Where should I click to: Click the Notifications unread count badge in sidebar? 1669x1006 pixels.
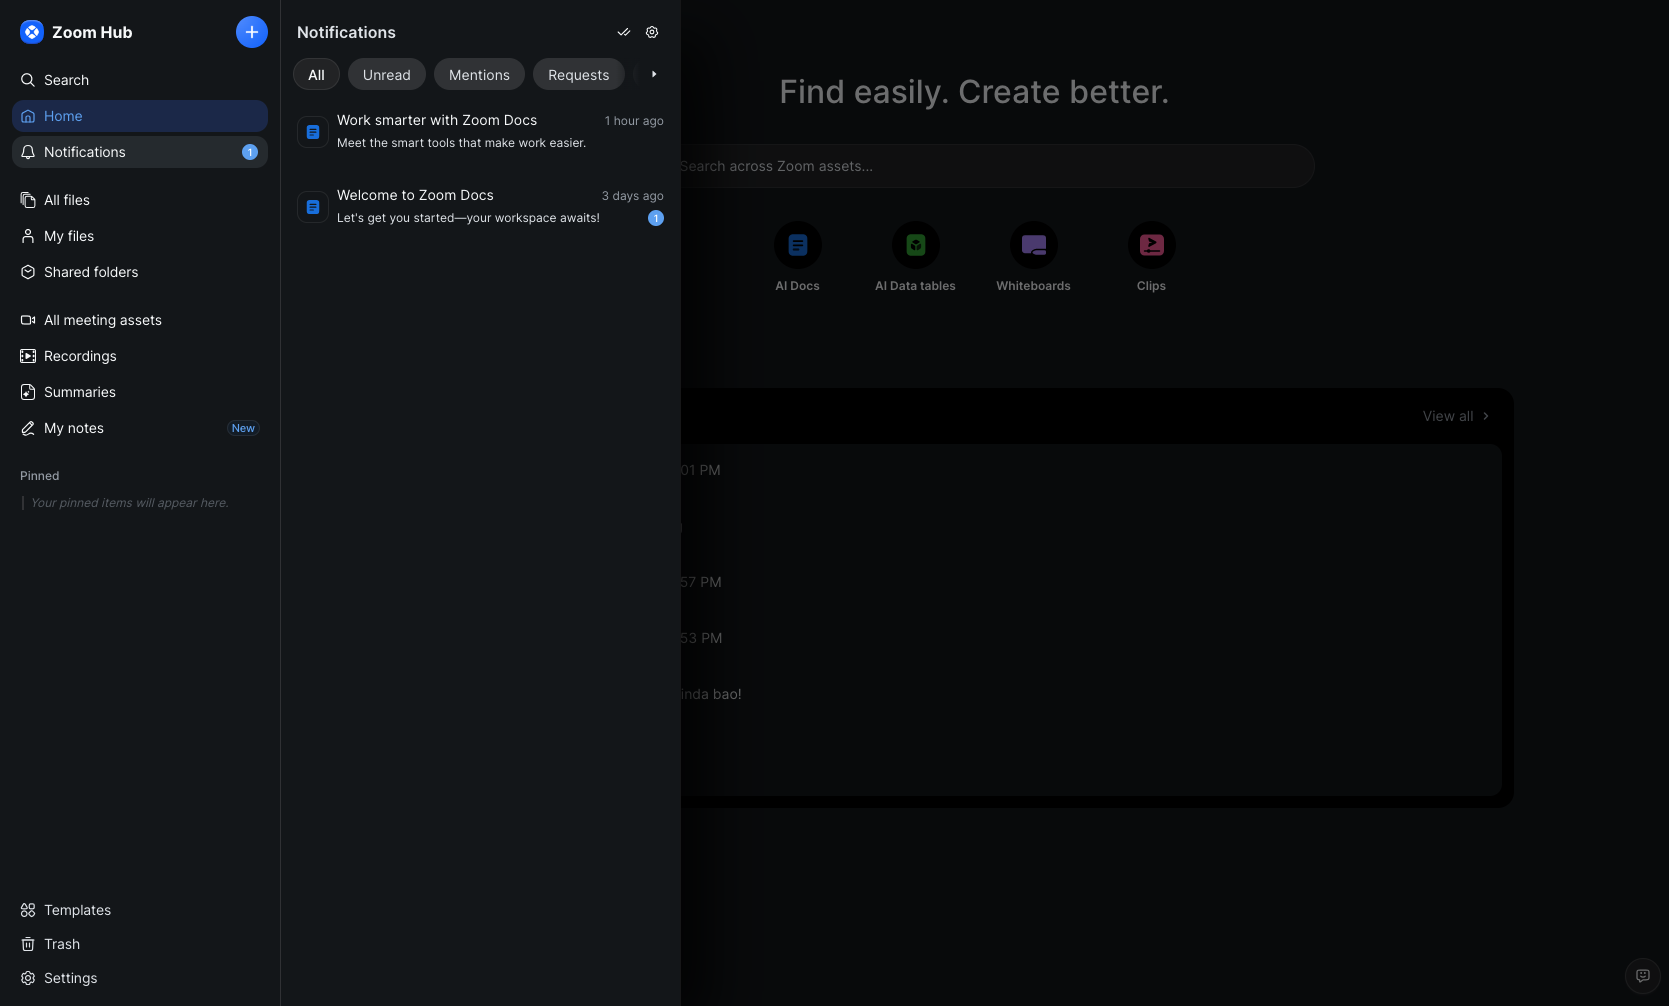tap(250, 152)
